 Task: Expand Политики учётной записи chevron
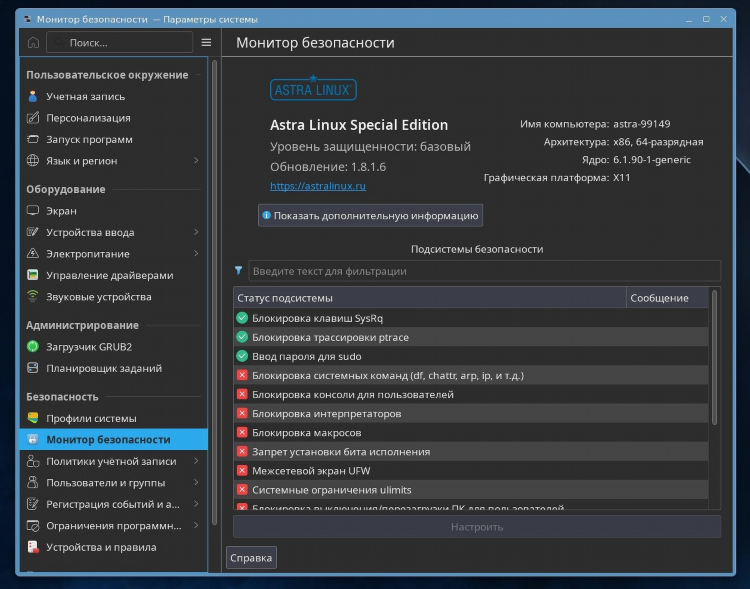(x=196, y=461)
